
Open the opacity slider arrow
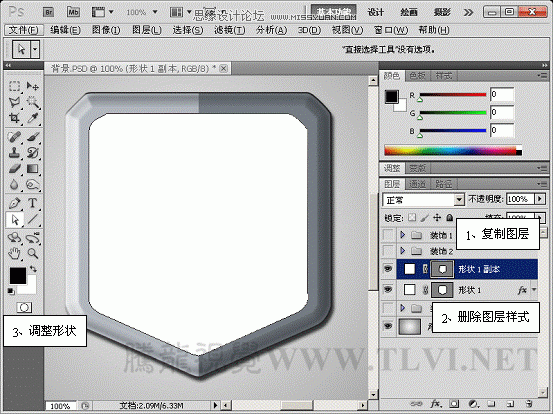click(540, 199)
